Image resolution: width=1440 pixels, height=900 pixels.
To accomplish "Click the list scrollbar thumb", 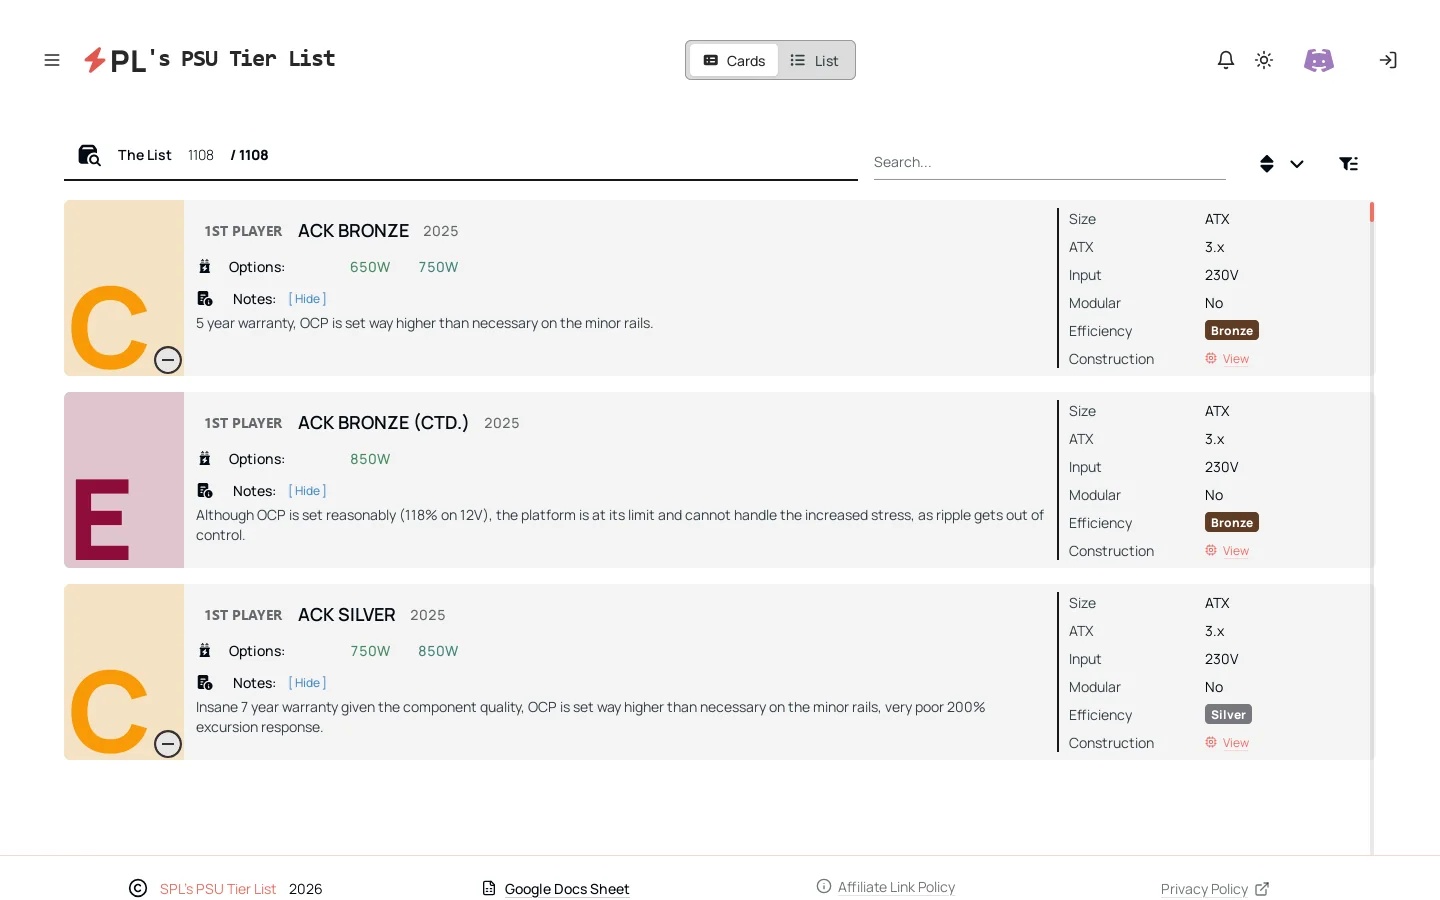I will pyautogui.click(x=1372, y=212).
